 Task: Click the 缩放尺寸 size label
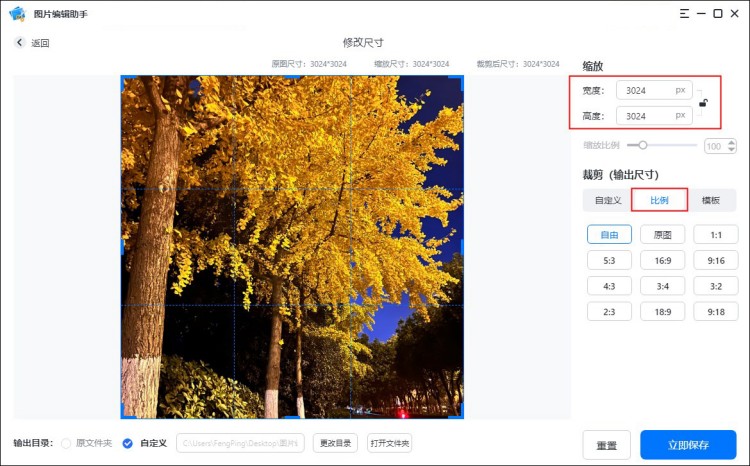412,64
